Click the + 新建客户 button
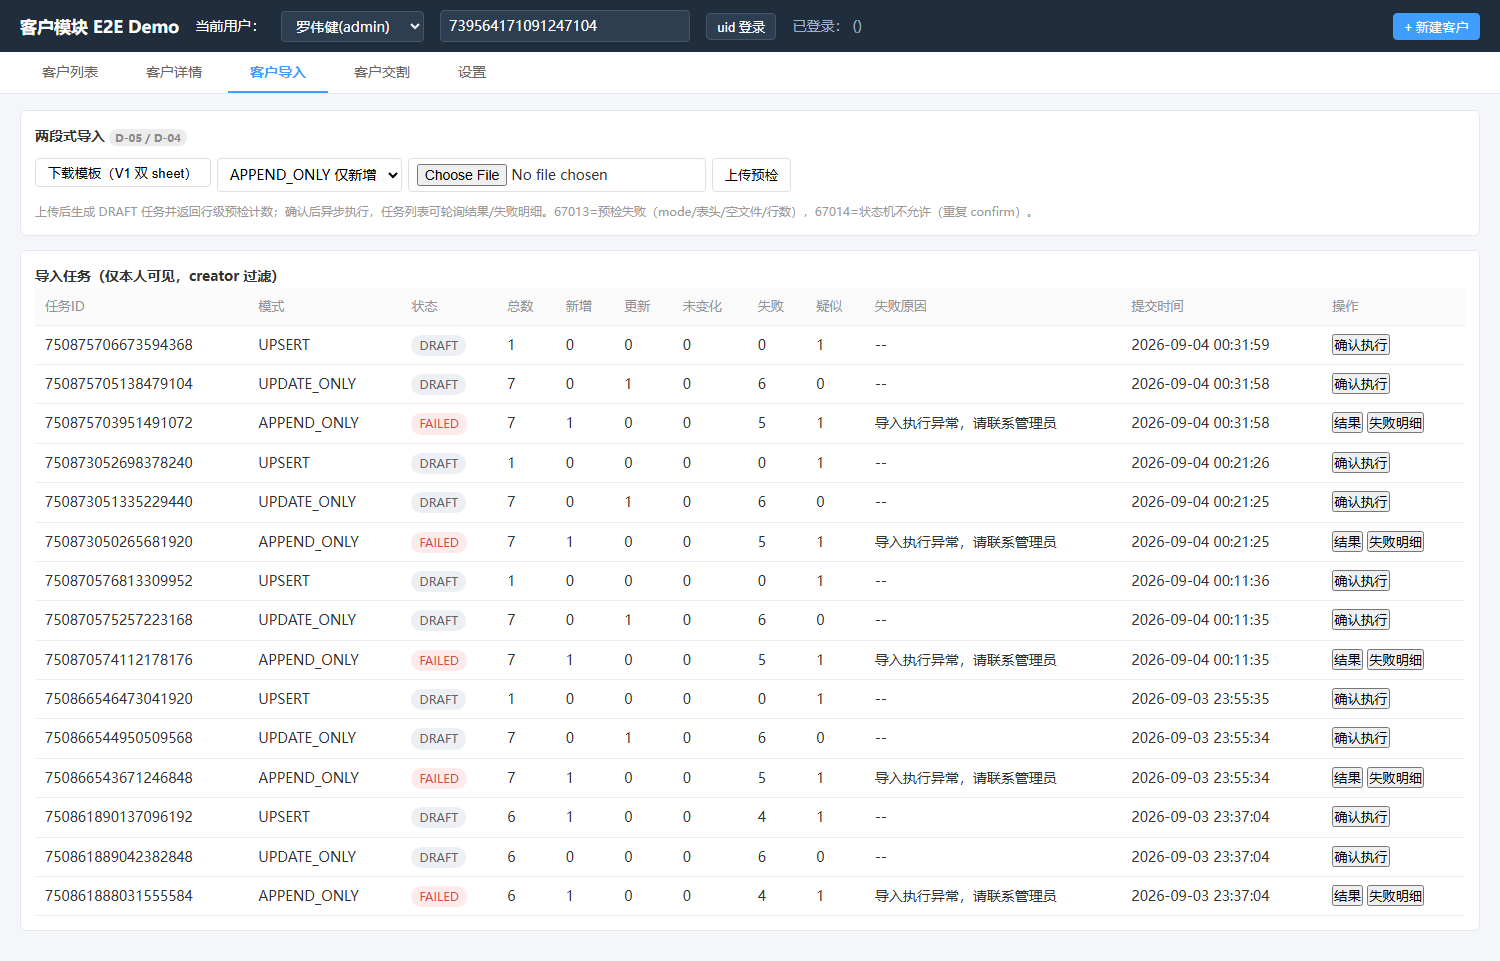 pyautogui.click(x=1436, y=27)
